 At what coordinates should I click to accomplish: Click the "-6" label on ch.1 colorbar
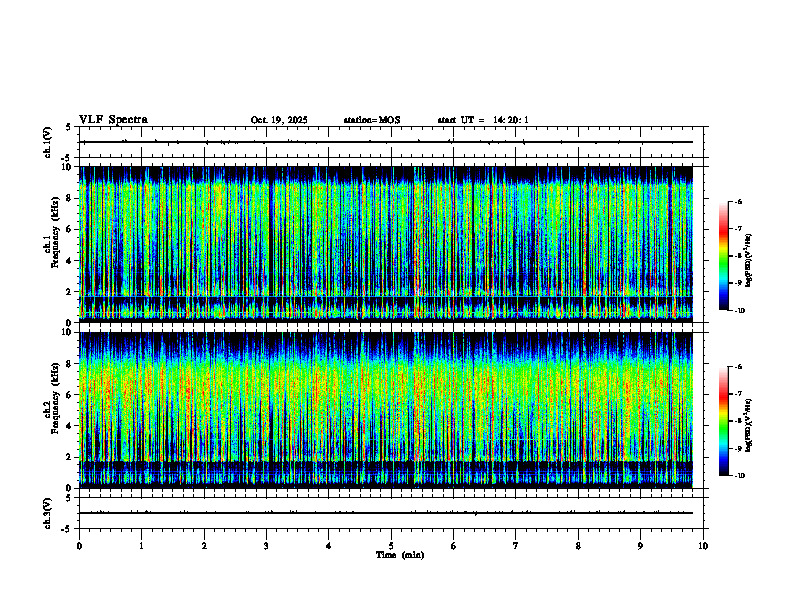point(738,201)
